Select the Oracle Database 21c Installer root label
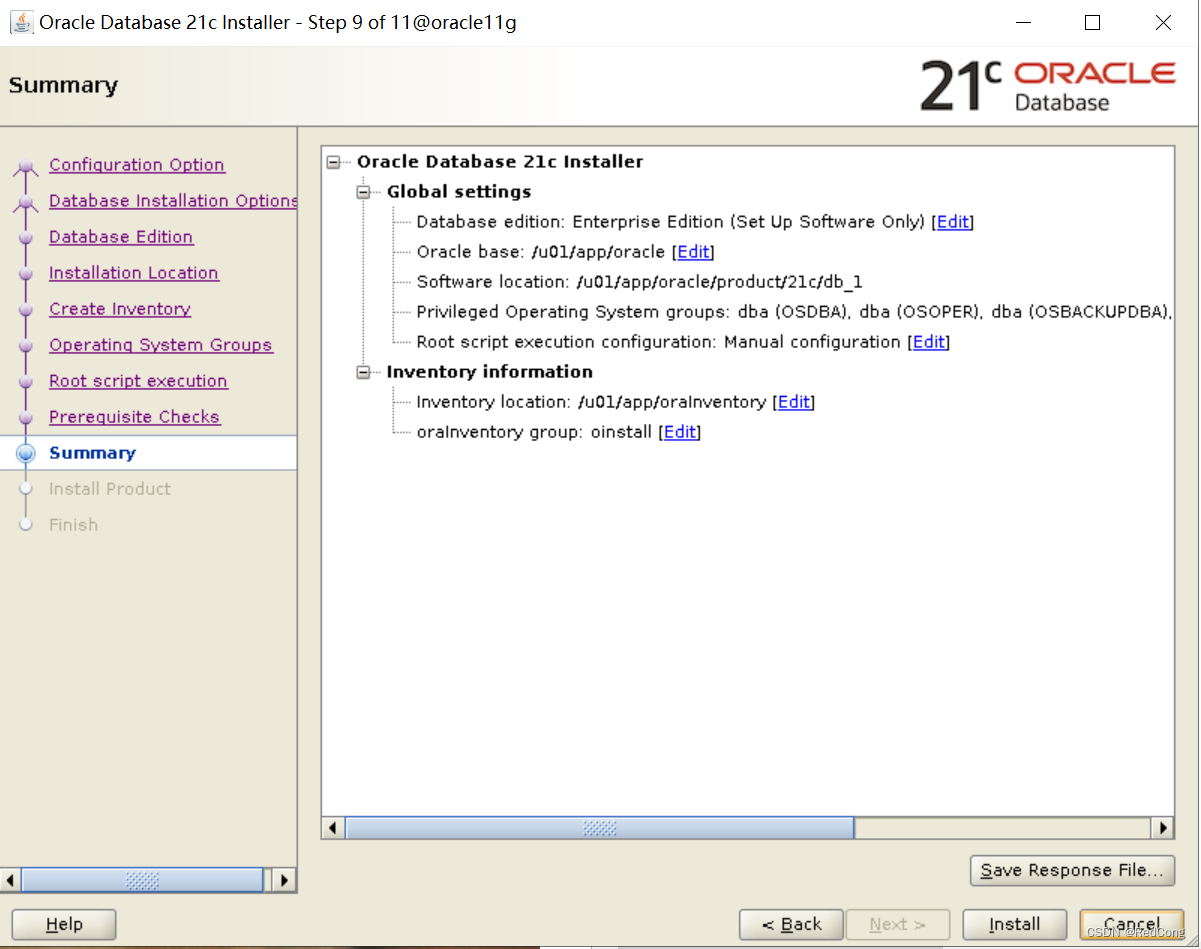Viewport: 1201px width, 949px height. tap(500, 162)
